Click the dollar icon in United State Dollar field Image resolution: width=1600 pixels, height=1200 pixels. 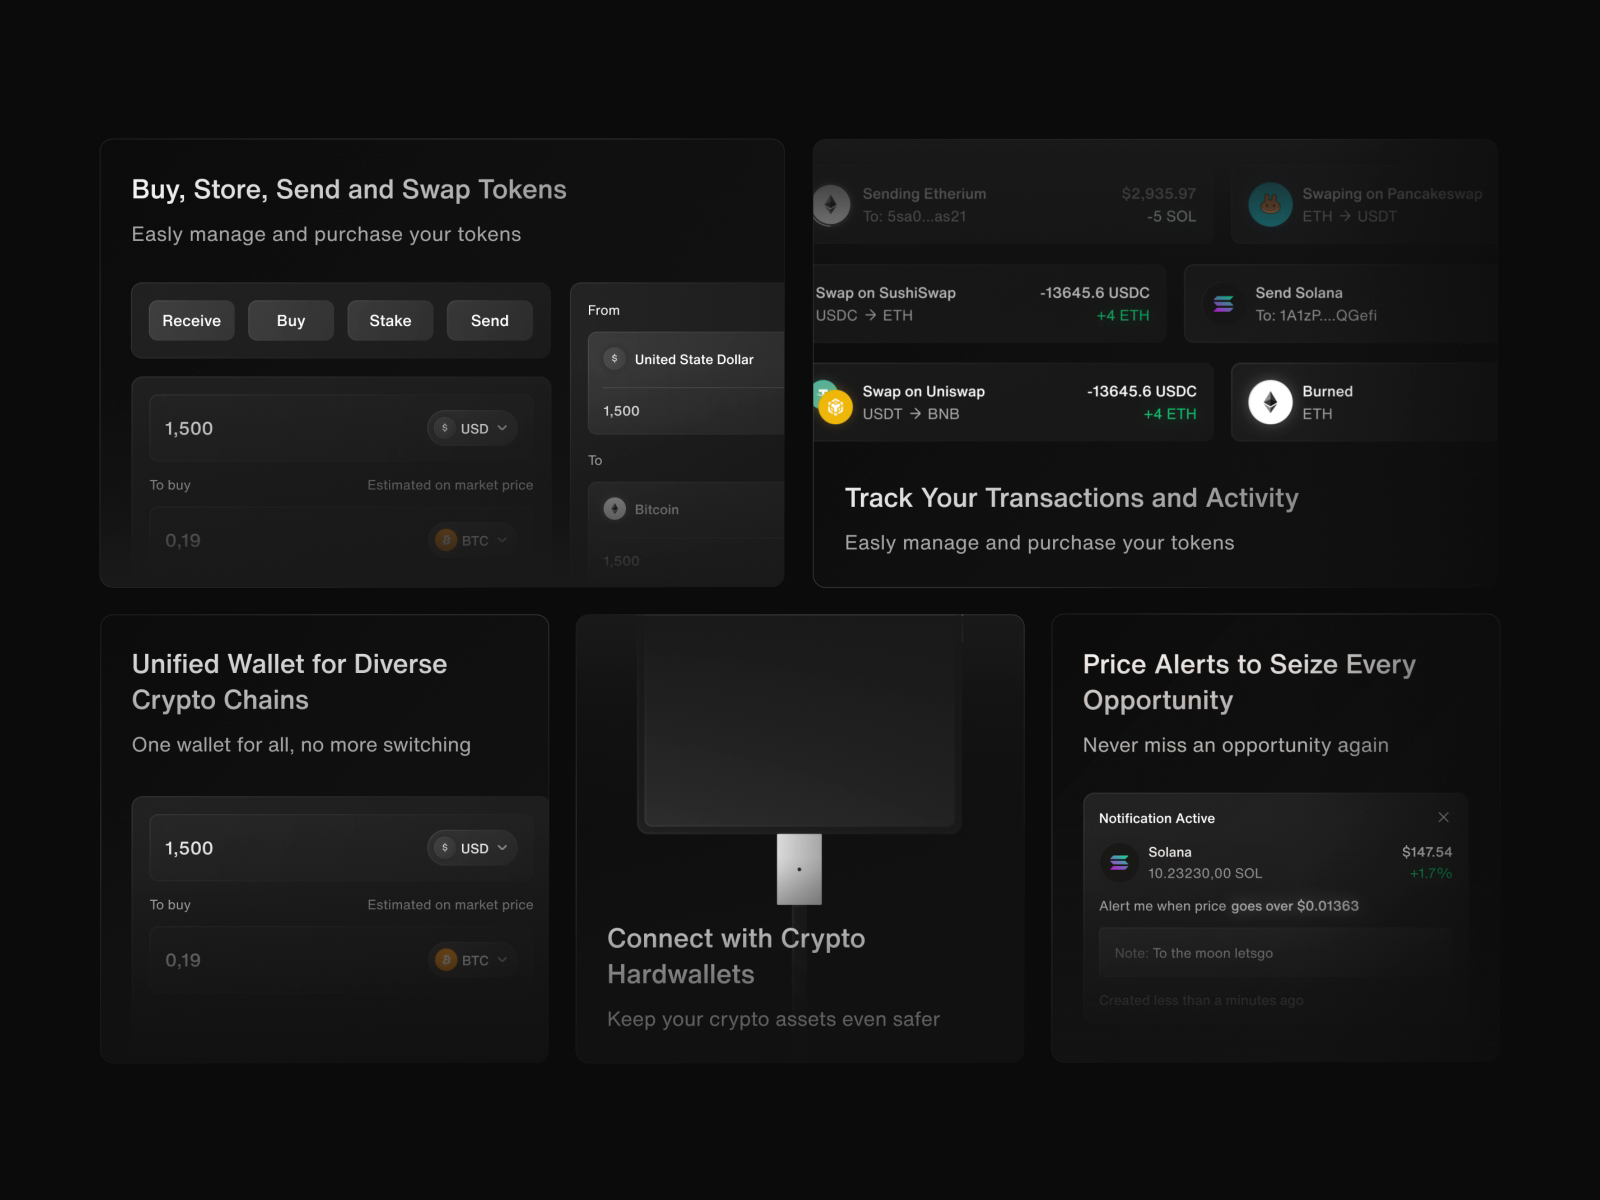point(614,358)
